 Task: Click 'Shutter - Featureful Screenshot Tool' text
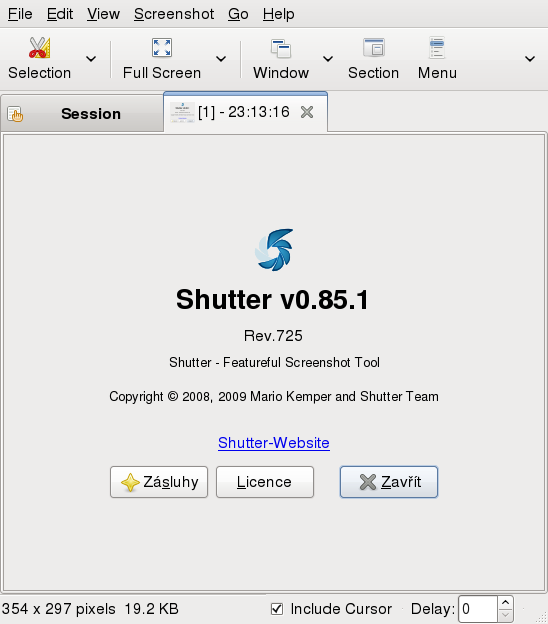coord(274,363)
